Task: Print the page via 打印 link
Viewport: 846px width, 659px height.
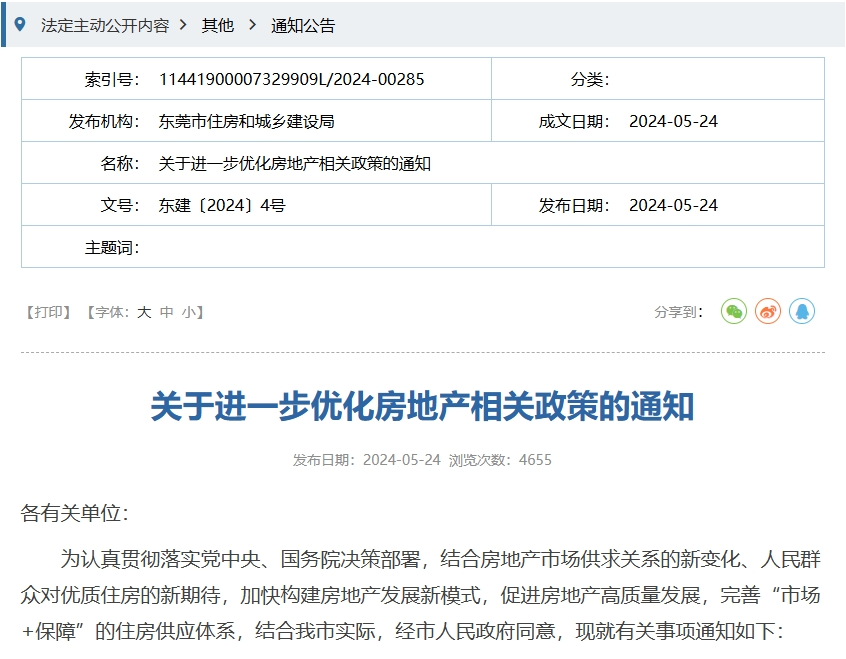Action: [x=48, y=312]
